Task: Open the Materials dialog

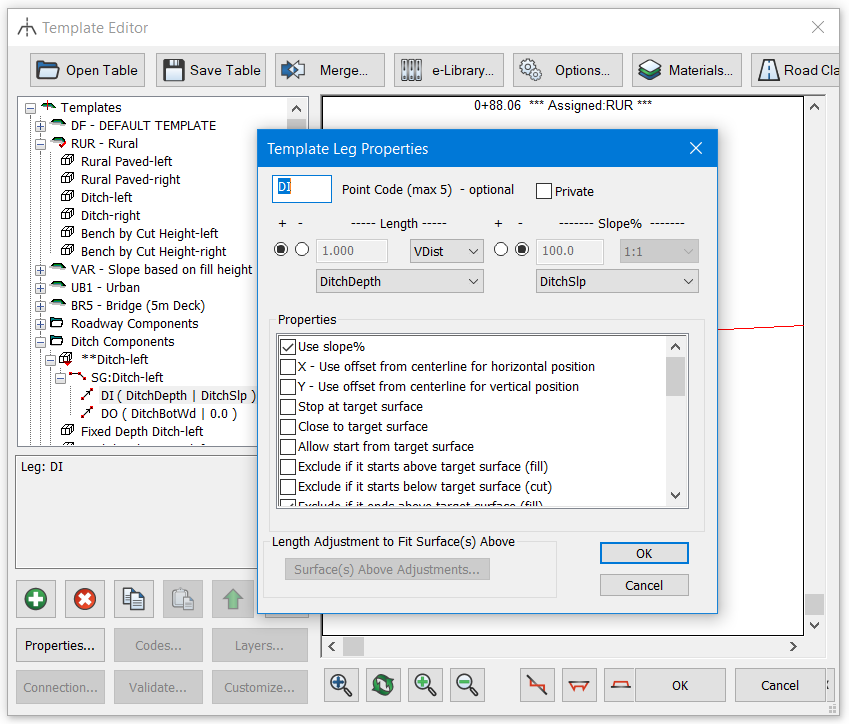Action: click(x=687, y=70)
